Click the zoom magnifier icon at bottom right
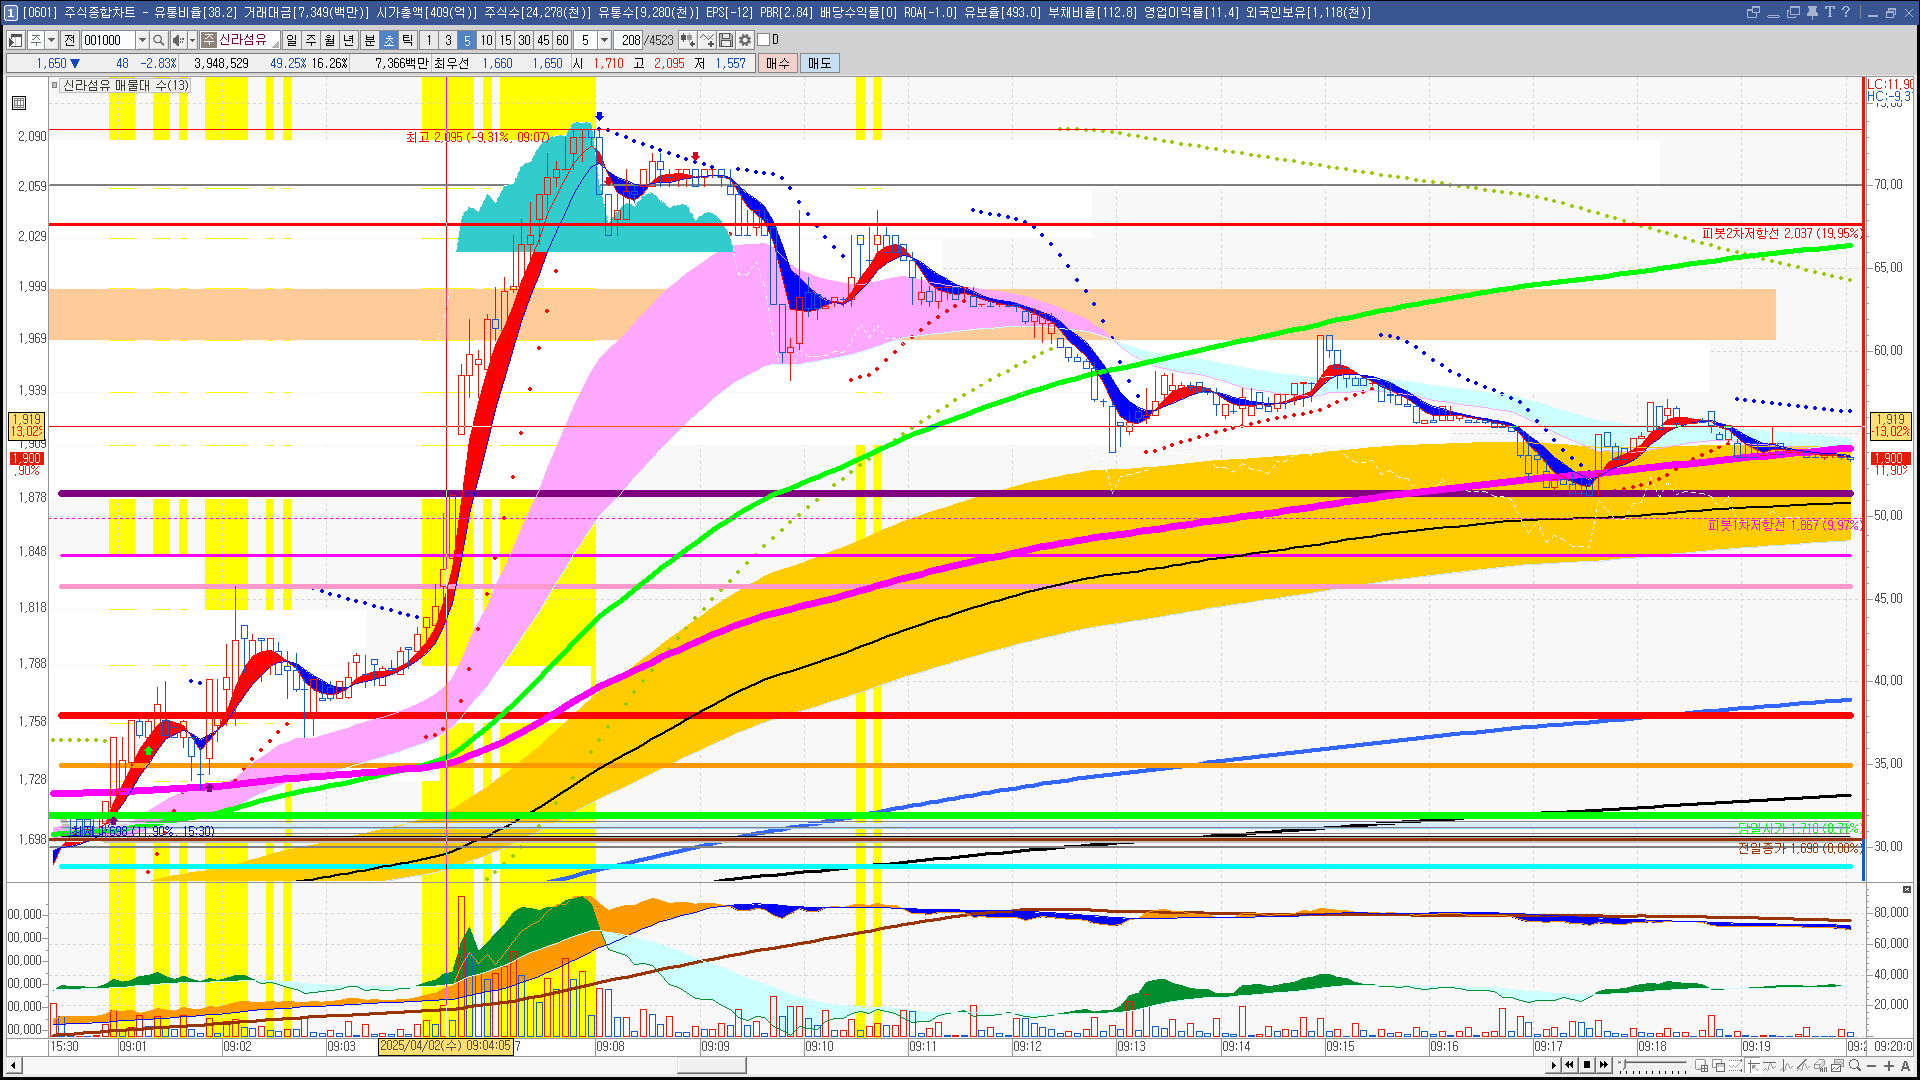 point(1855,1066)
